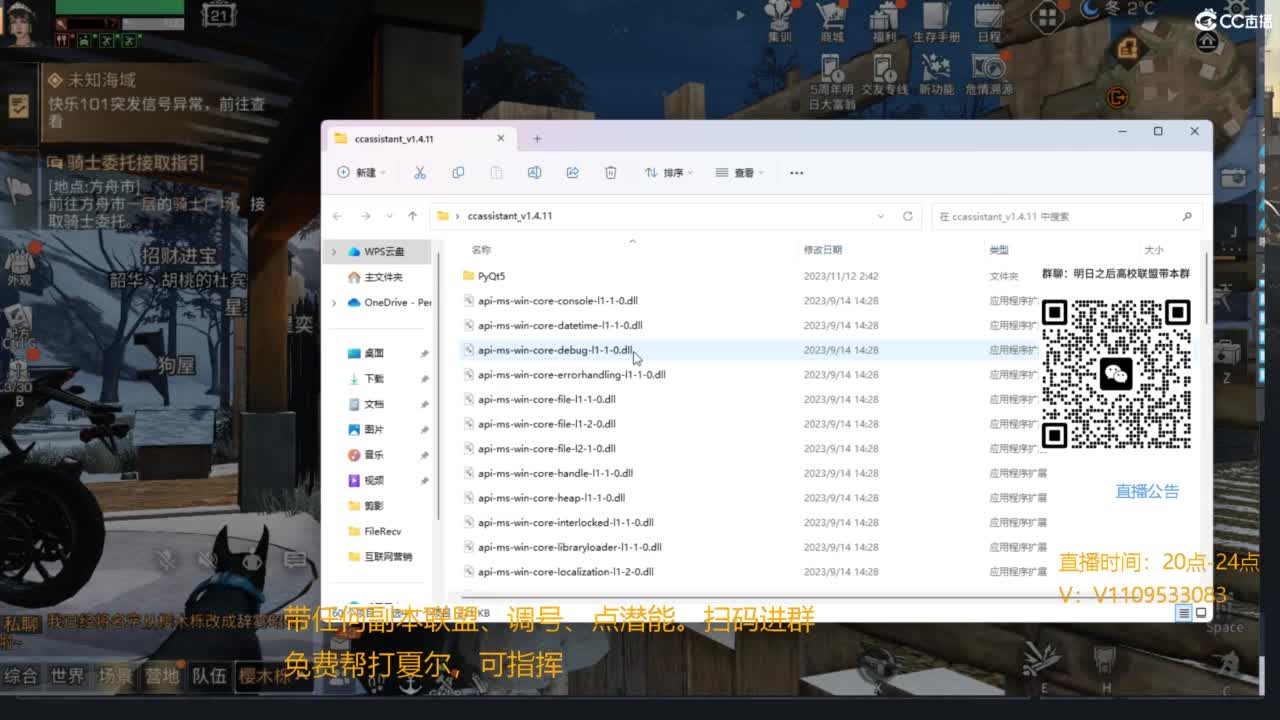Select the 营地 chat channel tab

[x=162, y=676]
